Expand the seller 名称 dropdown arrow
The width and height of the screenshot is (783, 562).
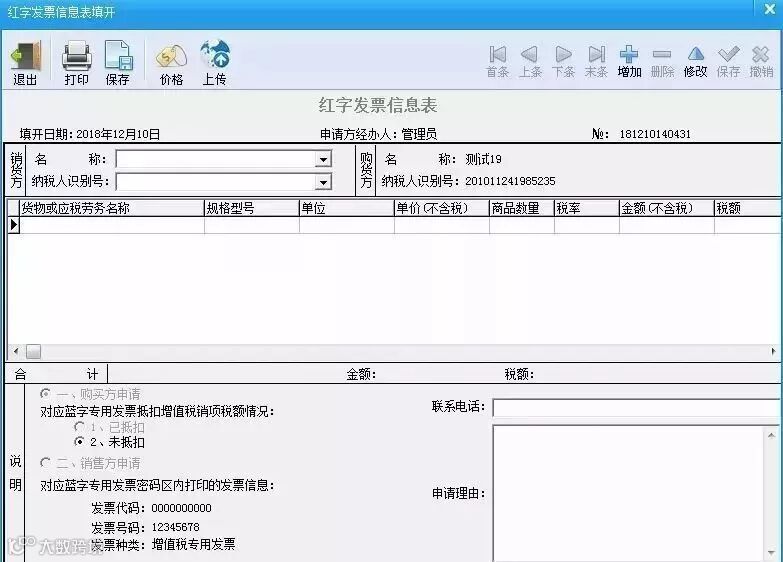(x=323, y=159)
